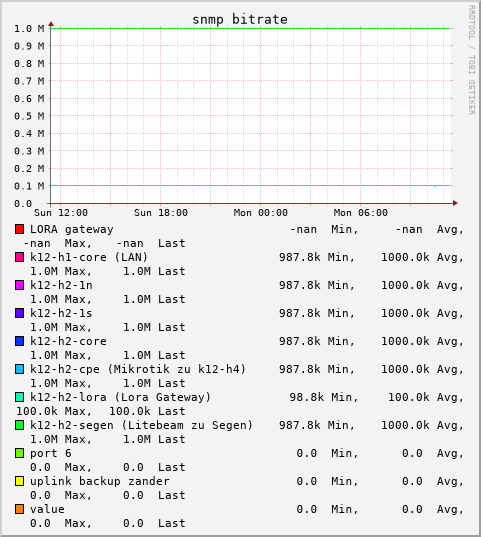Screen dimensions: 481x537
Task: Click the RRDTOOL / TOBI OETIKER watermark
Action: (472, 60)
